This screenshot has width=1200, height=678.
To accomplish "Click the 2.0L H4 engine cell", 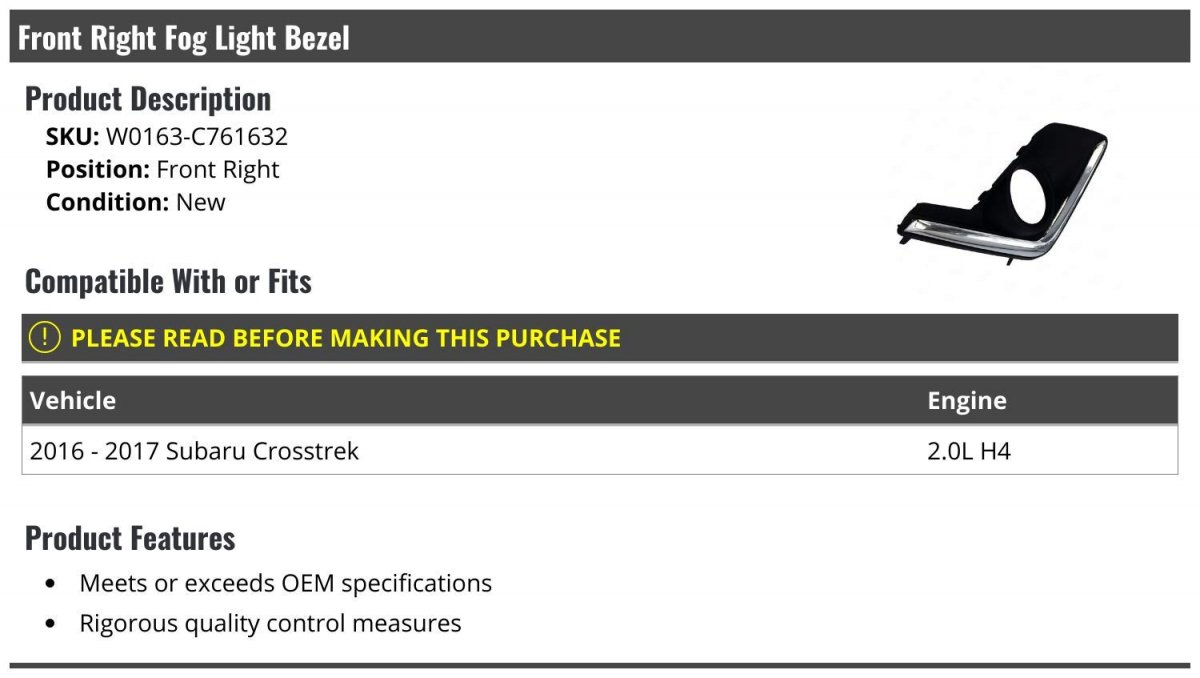I will tap(969, 451).
